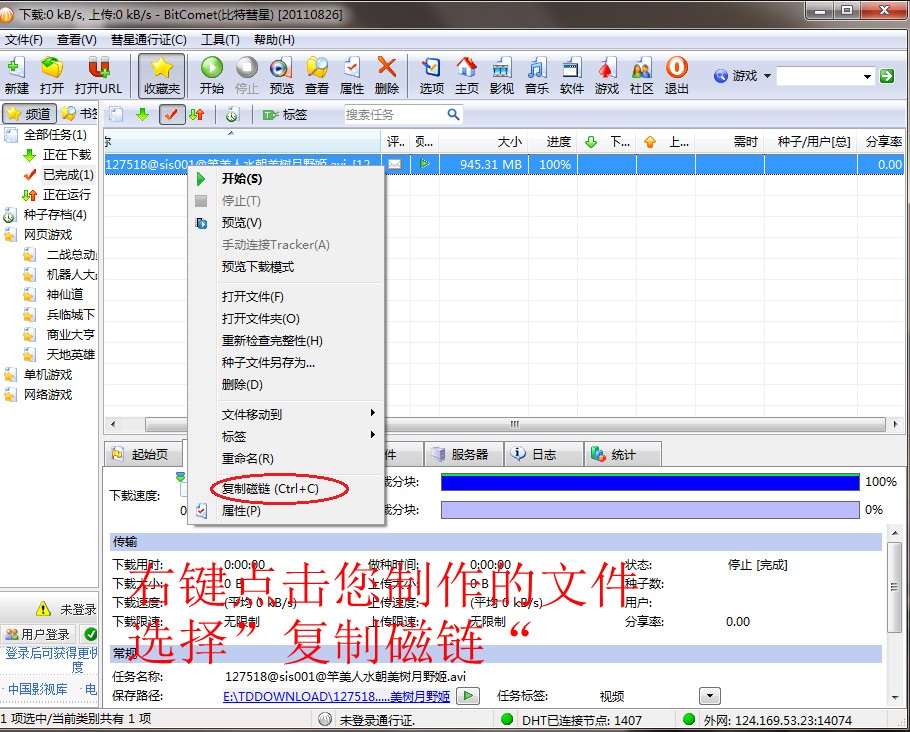Toggle the running tasks filter arrows button
This screenshot has height=732, width=910.
click(x=197, y=114)
